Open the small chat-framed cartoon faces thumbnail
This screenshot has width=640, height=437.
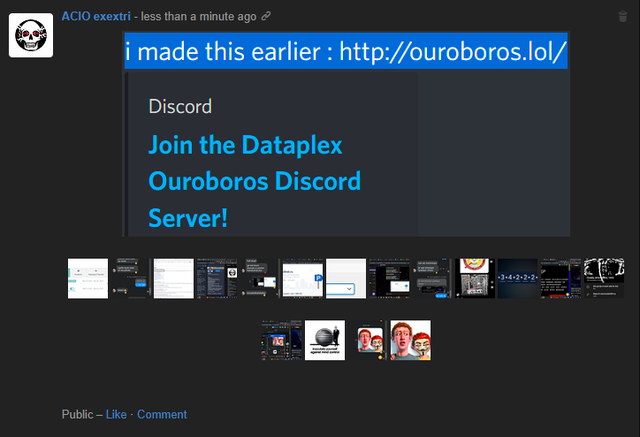(x=368, y=340)
